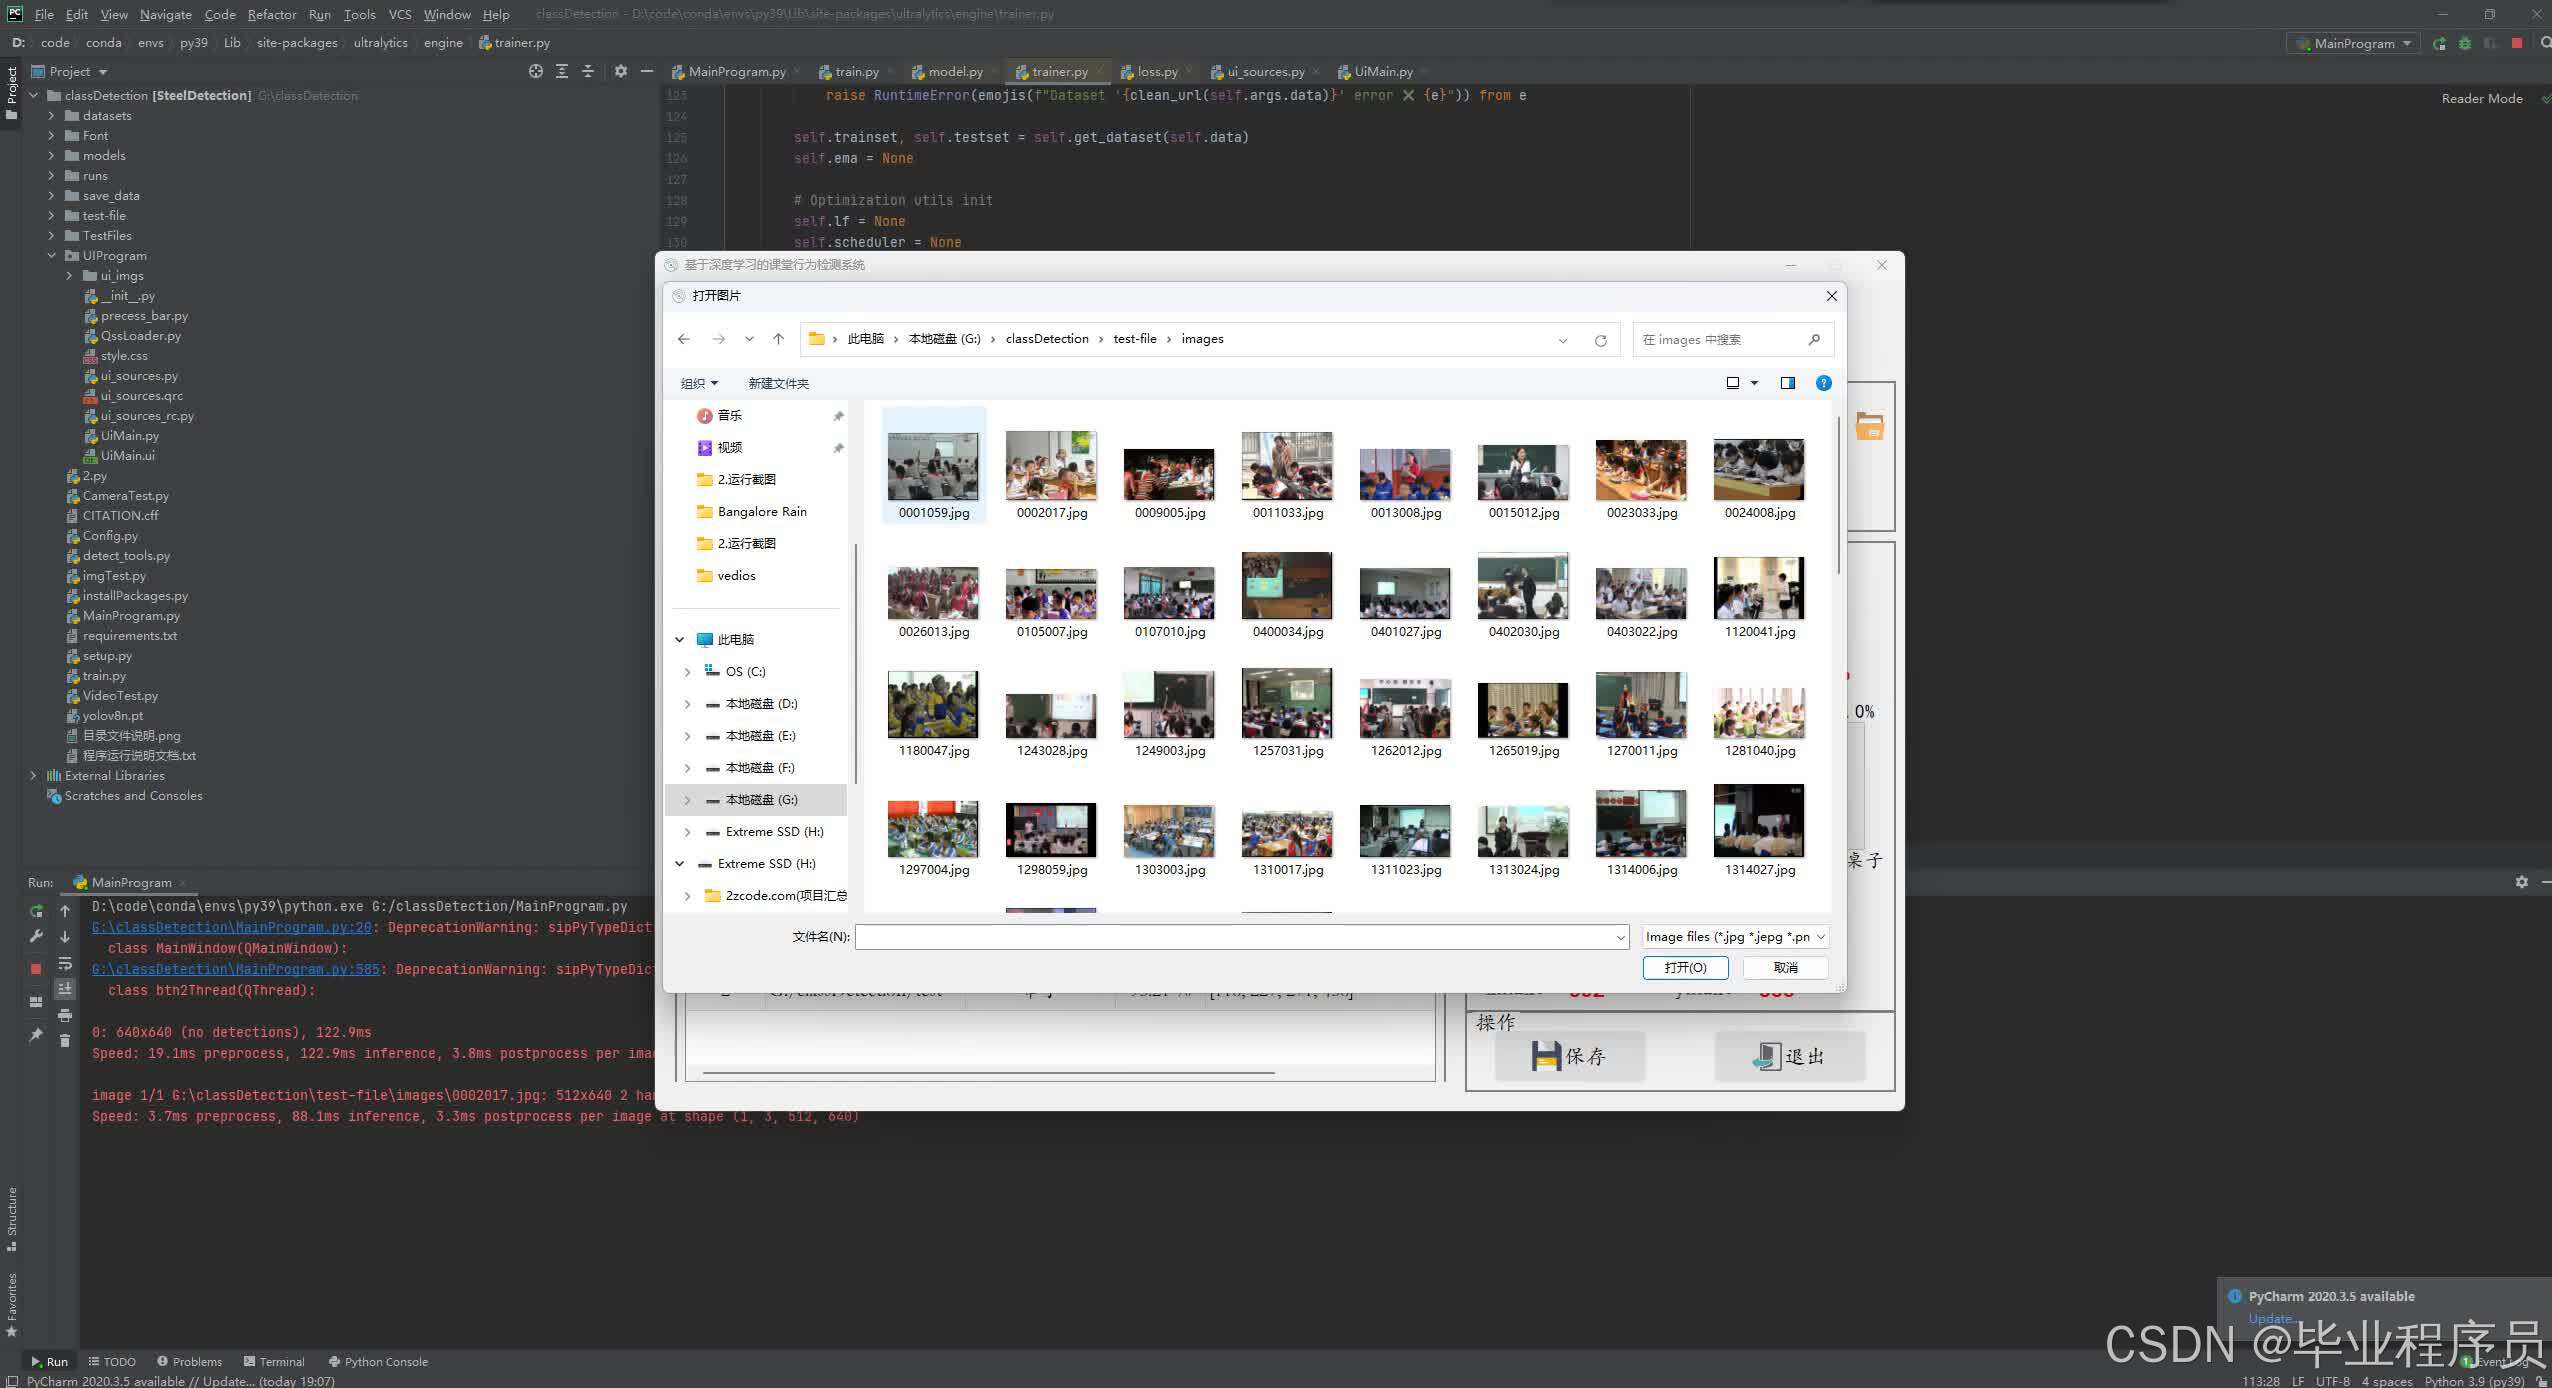Open the image file type filter dropdown

pyautogui.click(x=1735, y=937)
